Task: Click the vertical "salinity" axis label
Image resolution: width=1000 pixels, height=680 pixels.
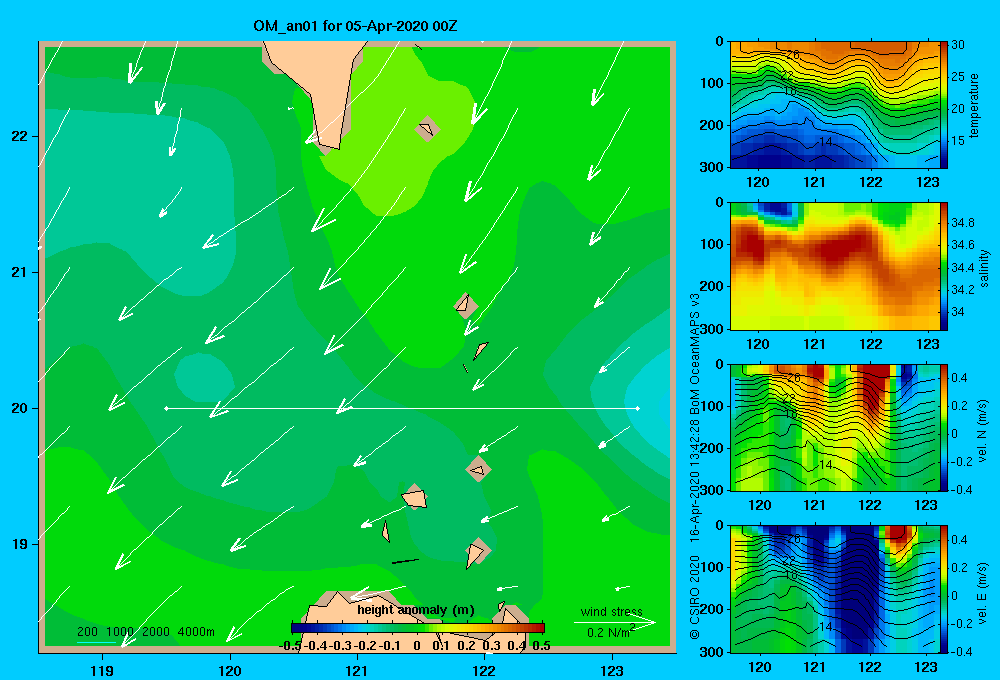Action: 984,268
